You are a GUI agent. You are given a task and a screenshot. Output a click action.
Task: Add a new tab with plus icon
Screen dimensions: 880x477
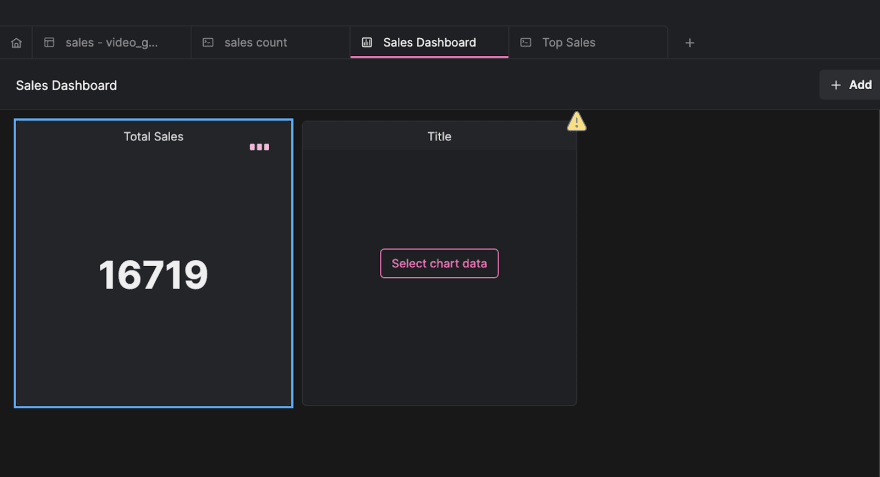click(x=690, y=43)
